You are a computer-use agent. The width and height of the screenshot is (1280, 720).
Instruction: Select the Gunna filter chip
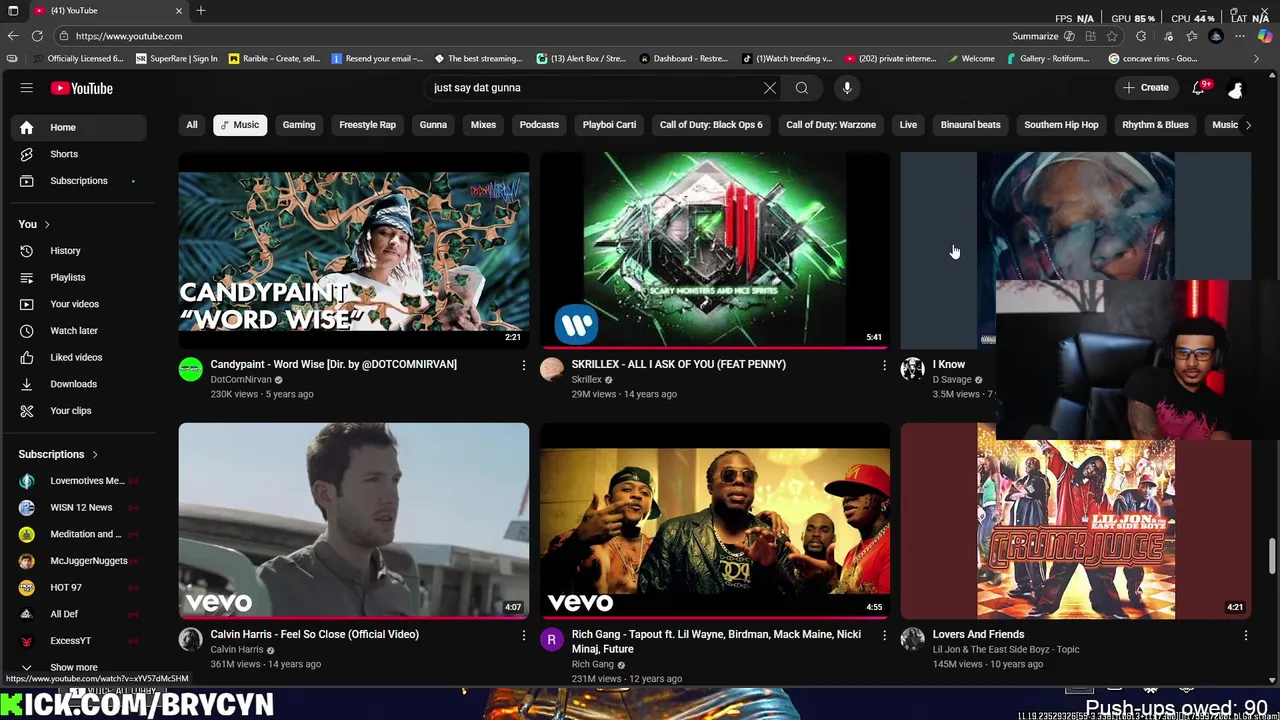[x=433, y=125]
